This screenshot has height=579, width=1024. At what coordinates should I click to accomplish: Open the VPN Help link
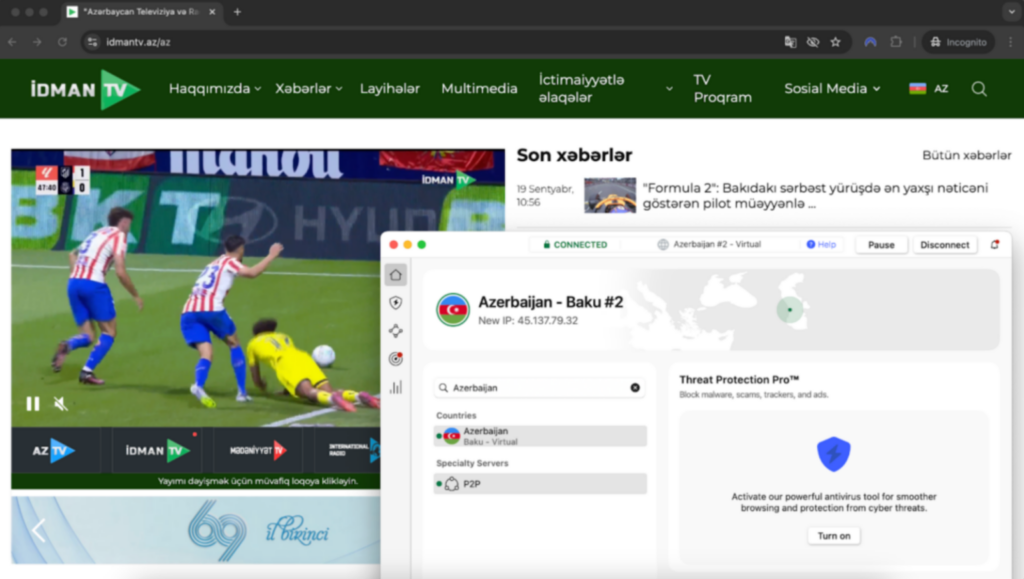coord(821,245)
